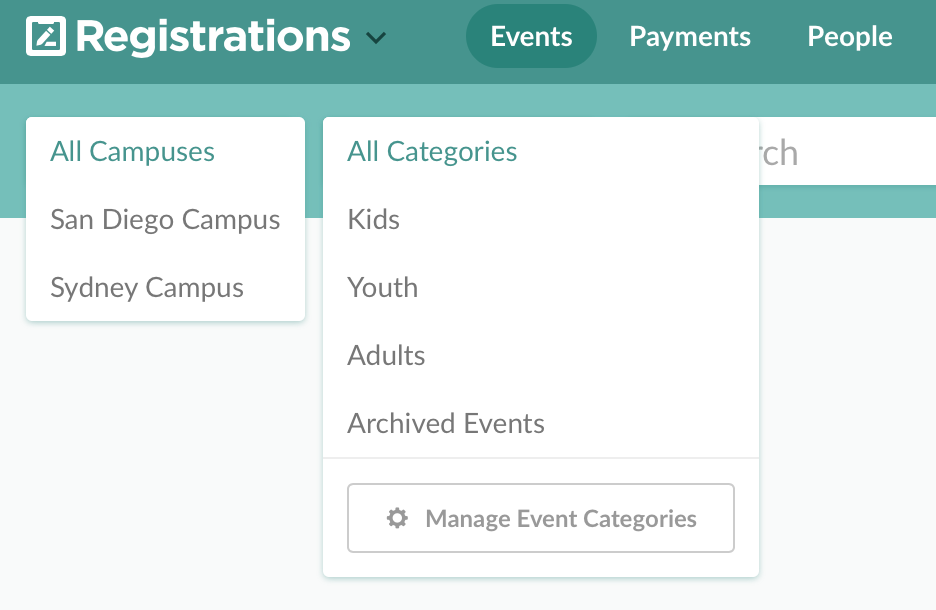Select All Categories filter option
The width and height of the screenshot is (936, 610).
[432, 152]
